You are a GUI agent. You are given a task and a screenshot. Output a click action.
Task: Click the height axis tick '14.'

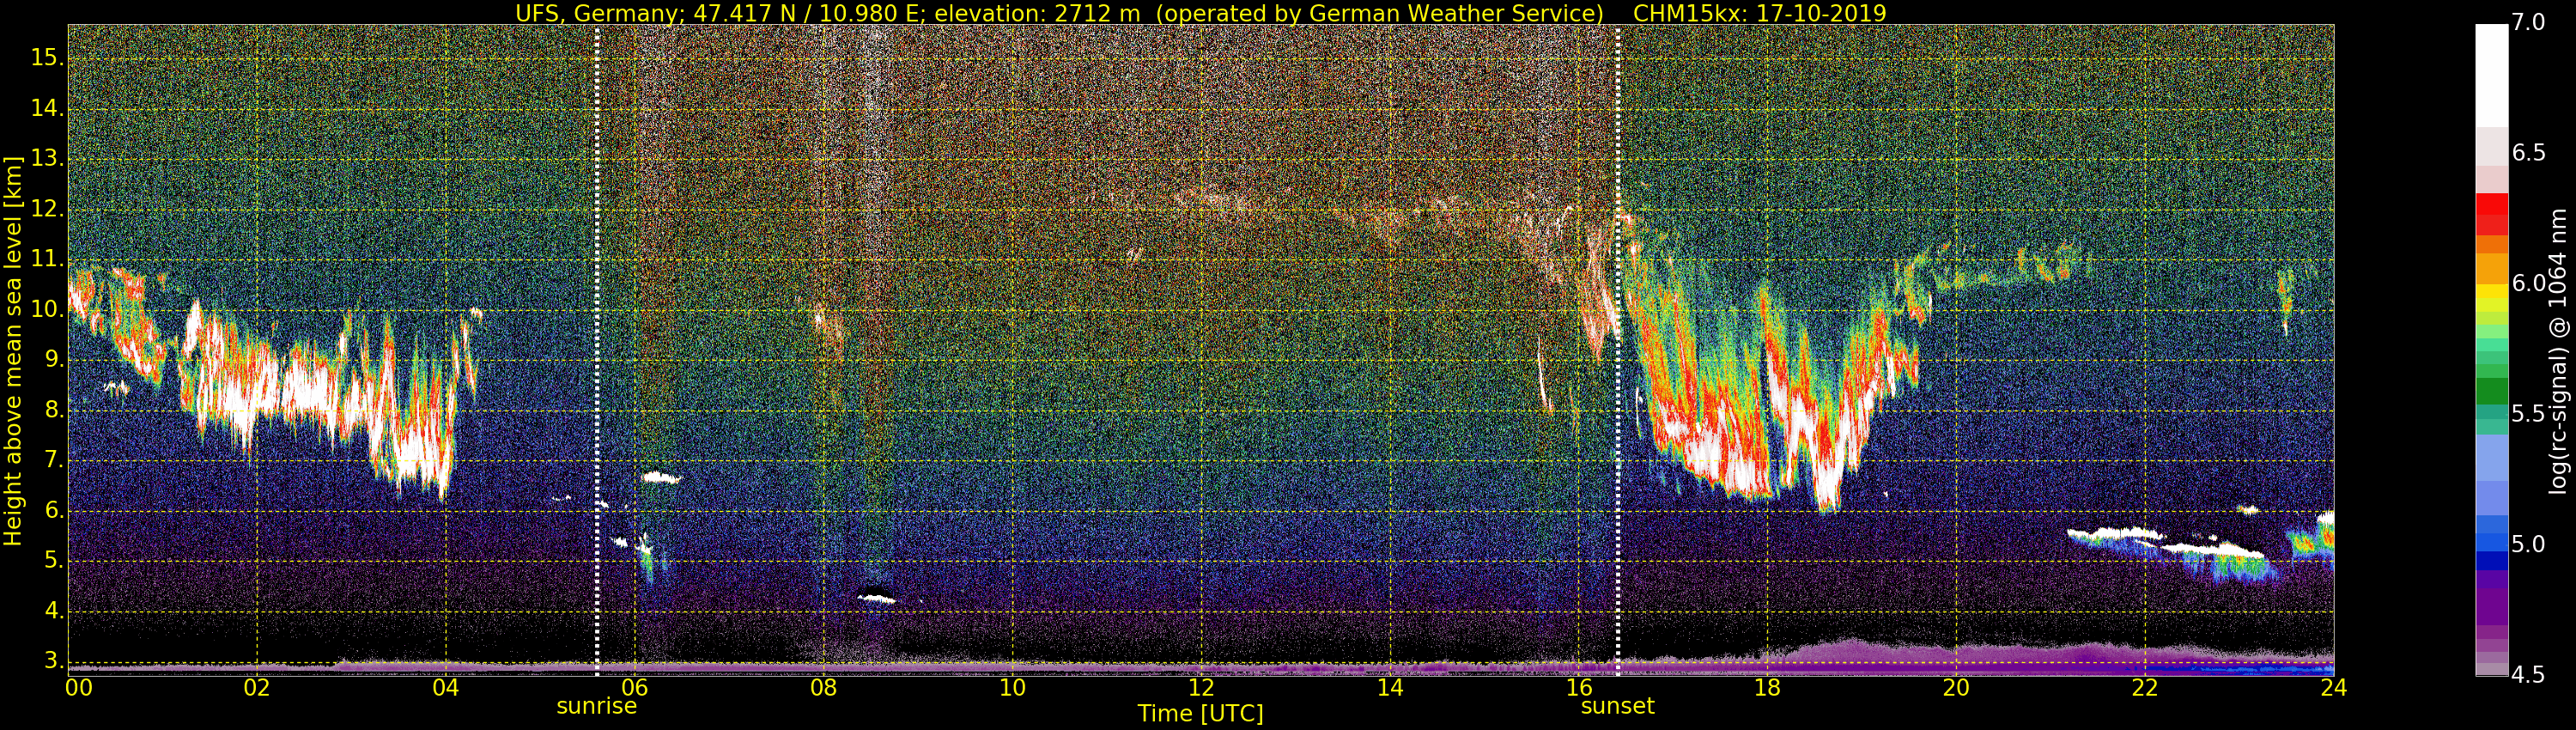(47, 109)
